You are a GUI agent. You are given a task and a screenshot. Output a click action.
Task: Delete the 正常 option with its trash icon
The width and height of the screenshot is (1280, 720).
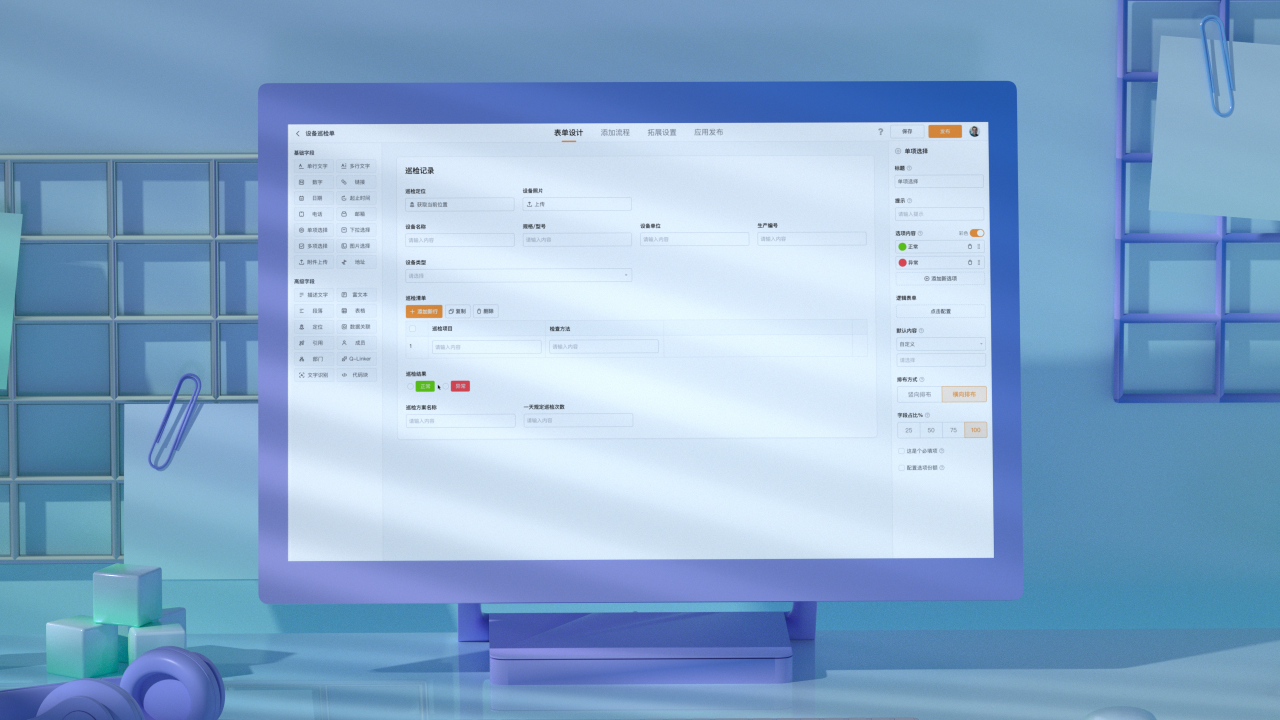coord(969,246)
